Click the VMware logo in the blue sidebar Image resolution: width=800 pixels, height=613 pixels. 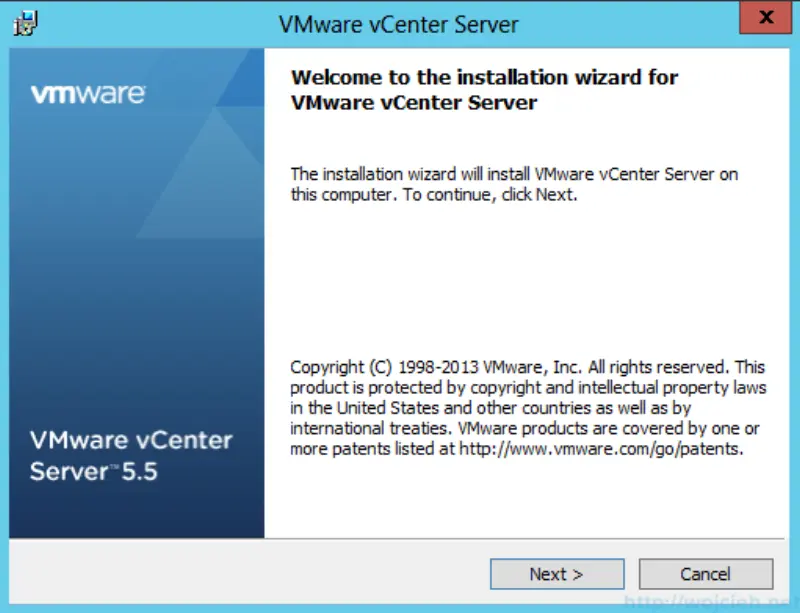click(x=85, y=91)
